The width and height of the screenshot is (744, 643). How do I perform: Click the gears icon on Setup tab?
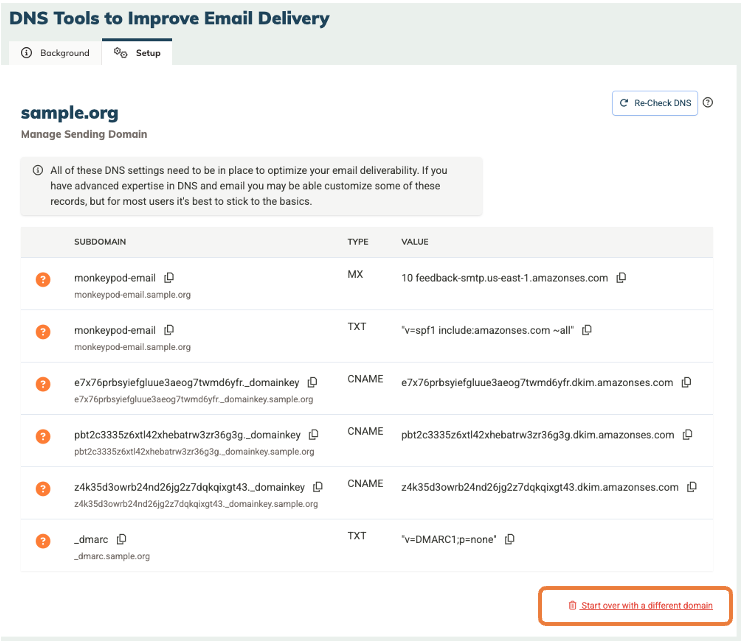pyautogui.click(x=121, y=53)
